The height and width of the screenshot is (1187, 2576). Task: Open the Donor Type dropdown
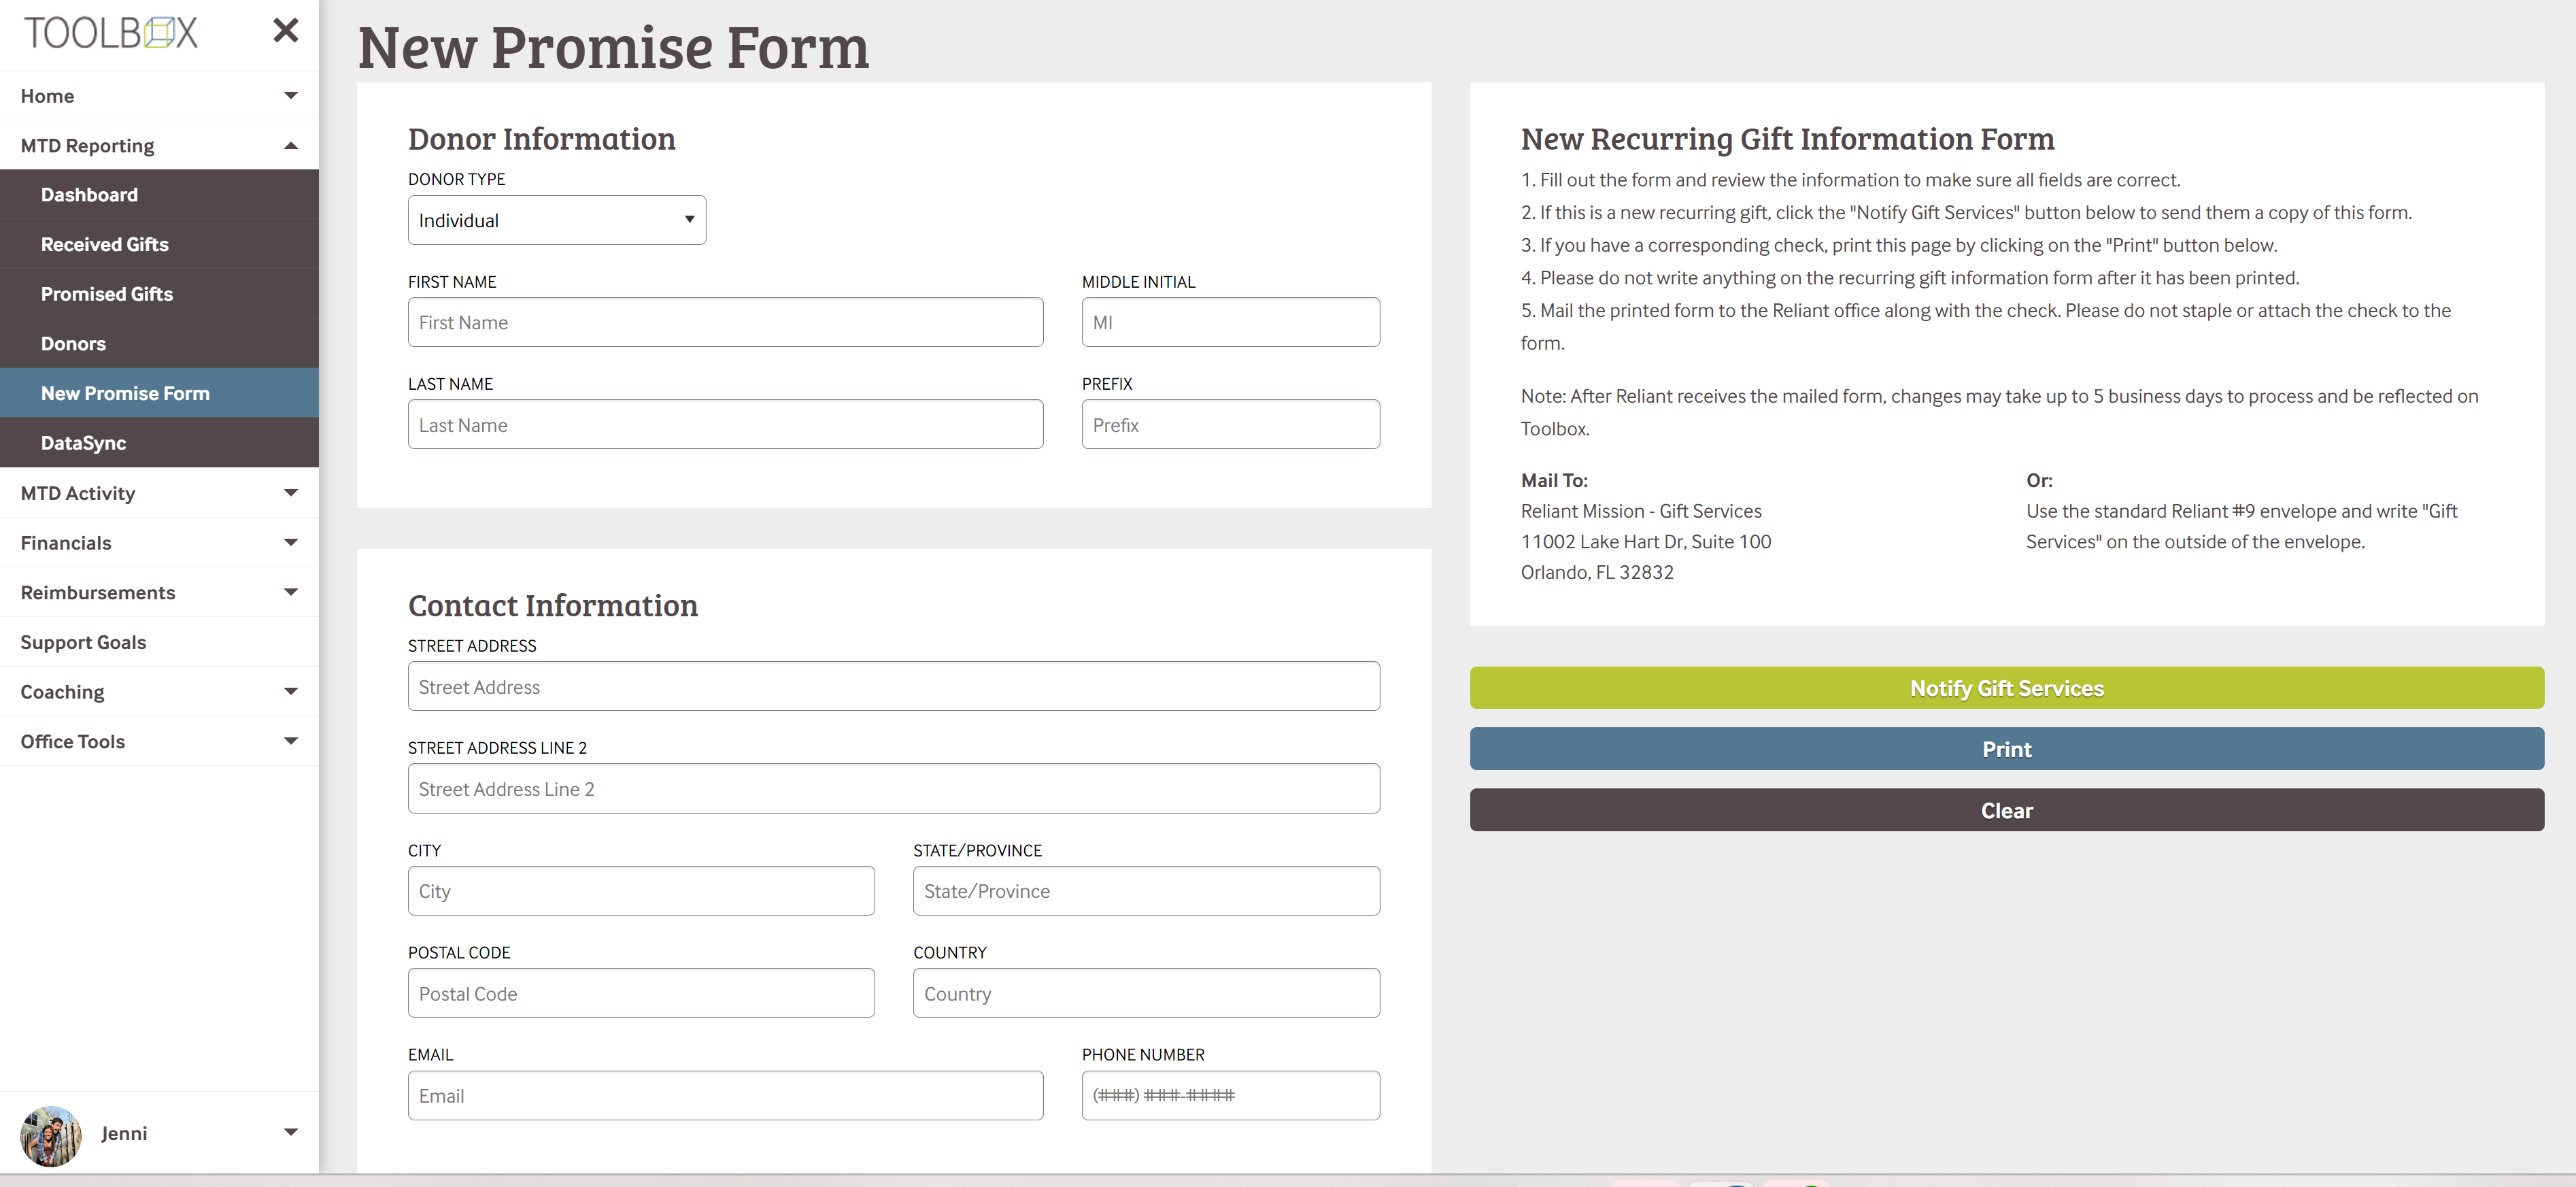[x=556, y=220]
